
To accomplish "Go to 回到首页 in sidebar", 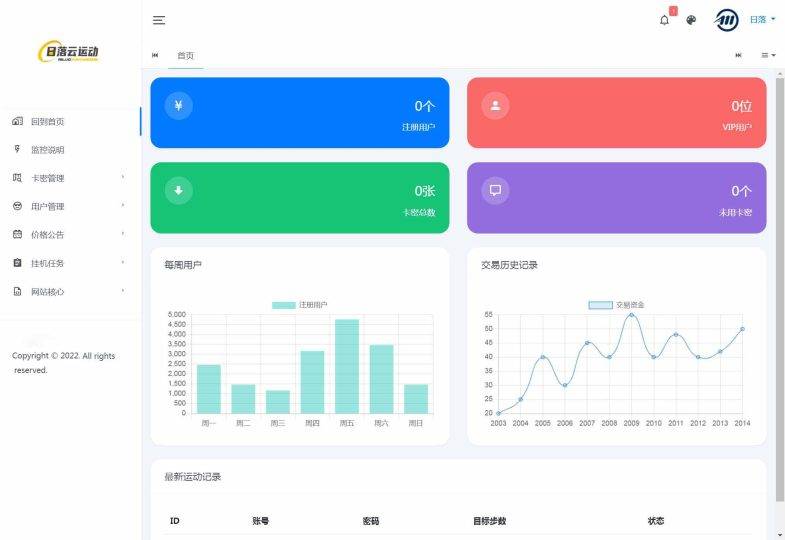I will pyautogui.click(x=47, y=121).
